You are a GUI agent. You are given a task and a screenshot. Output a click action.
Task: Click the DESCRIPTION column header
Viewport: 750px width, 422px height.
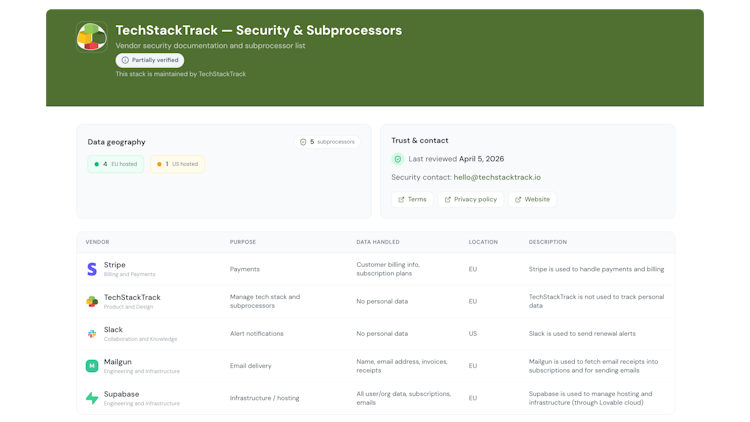tap(548, 242)
